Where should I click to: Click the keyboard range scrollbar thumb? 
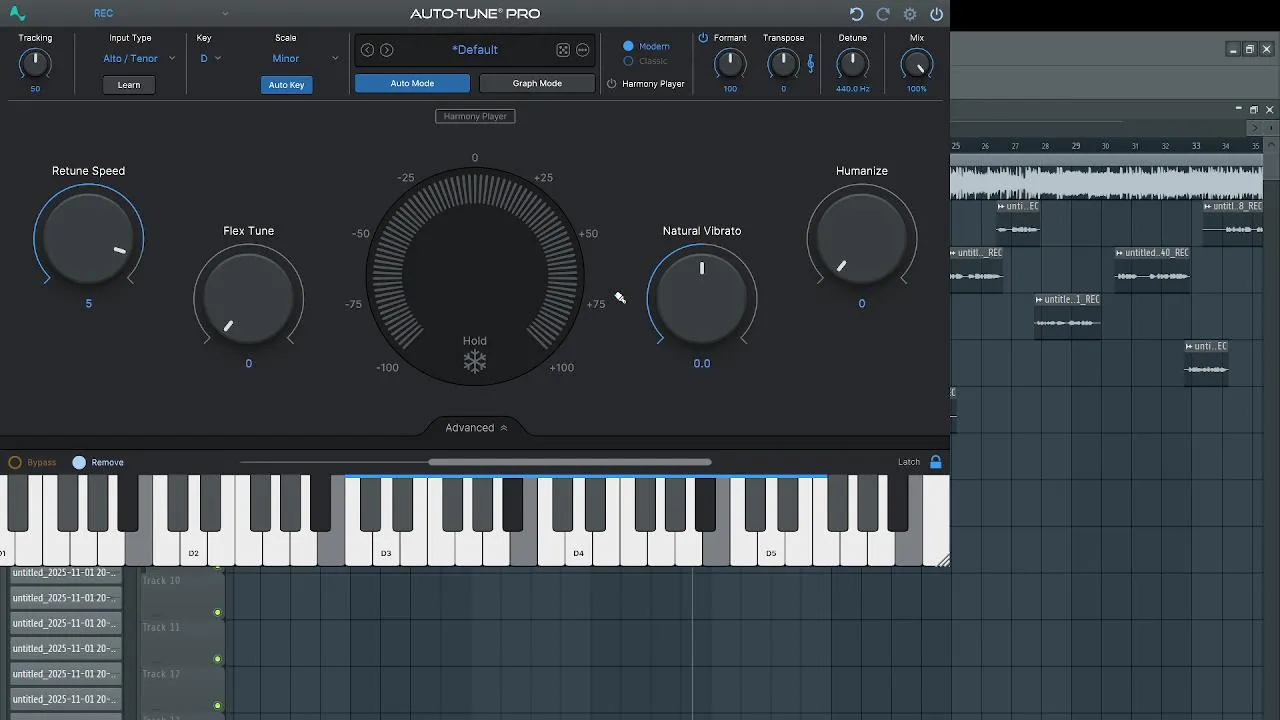coord(570,462)
